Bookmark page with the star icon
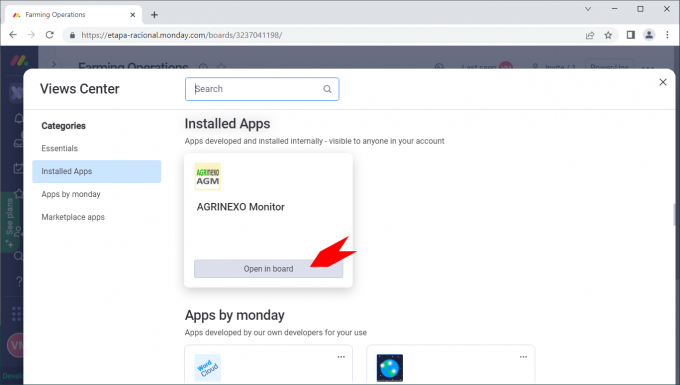This screenshot has width=680, height=385. coord(608,35)
